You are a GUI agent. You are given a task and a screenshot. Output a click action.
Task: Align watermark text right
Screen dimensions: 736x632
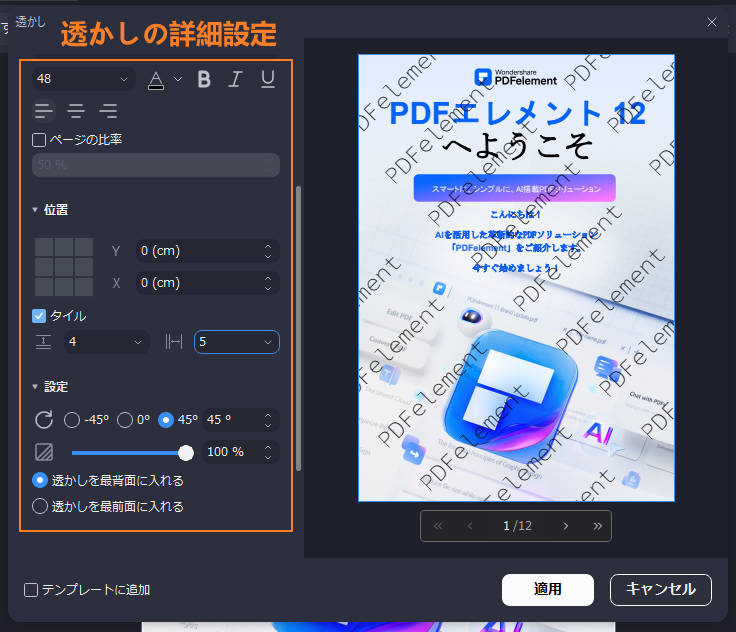coord(108,111)
